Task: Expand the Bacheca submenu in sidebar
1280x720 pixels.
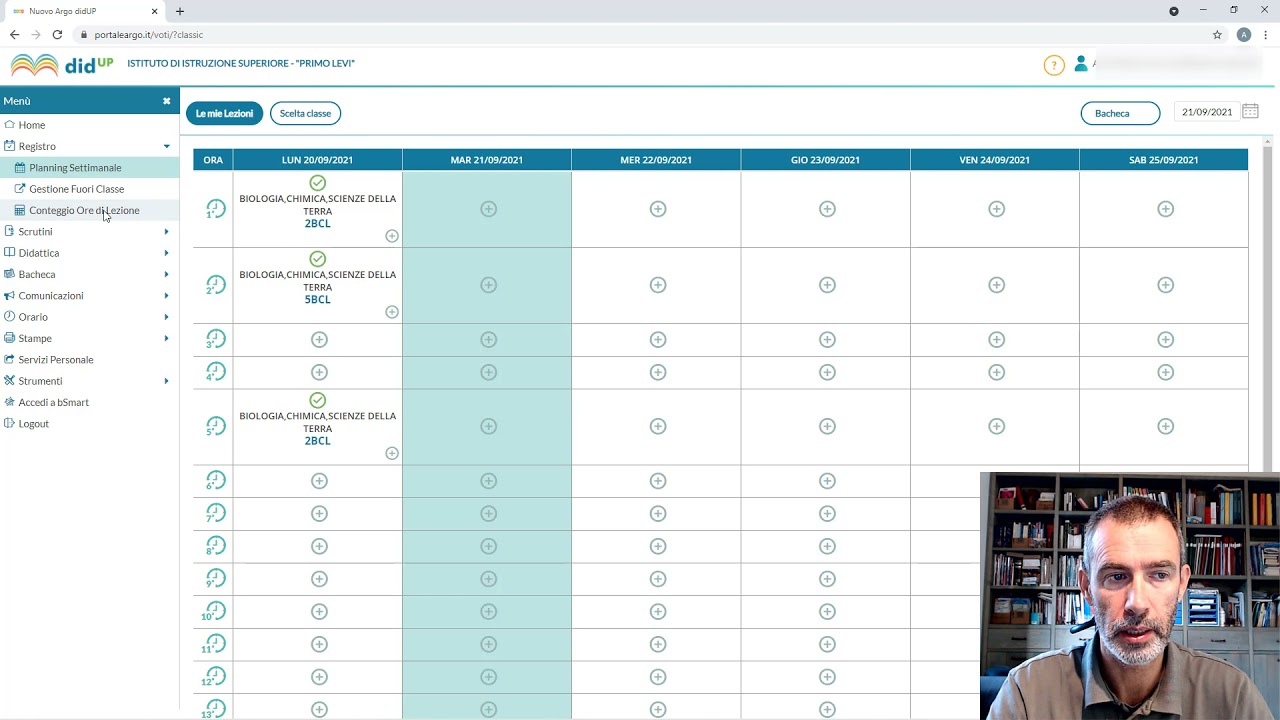Action: click(167, 275)
